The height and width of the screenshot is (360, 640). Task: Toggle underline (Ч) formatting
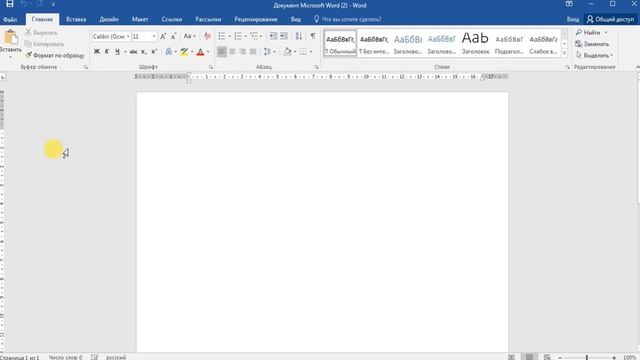point(118,51)
